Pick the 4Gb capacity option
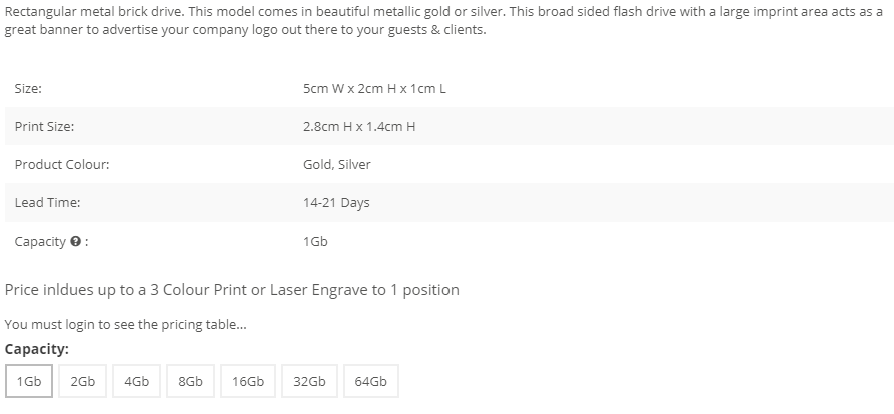 click(x=137, y=382)
